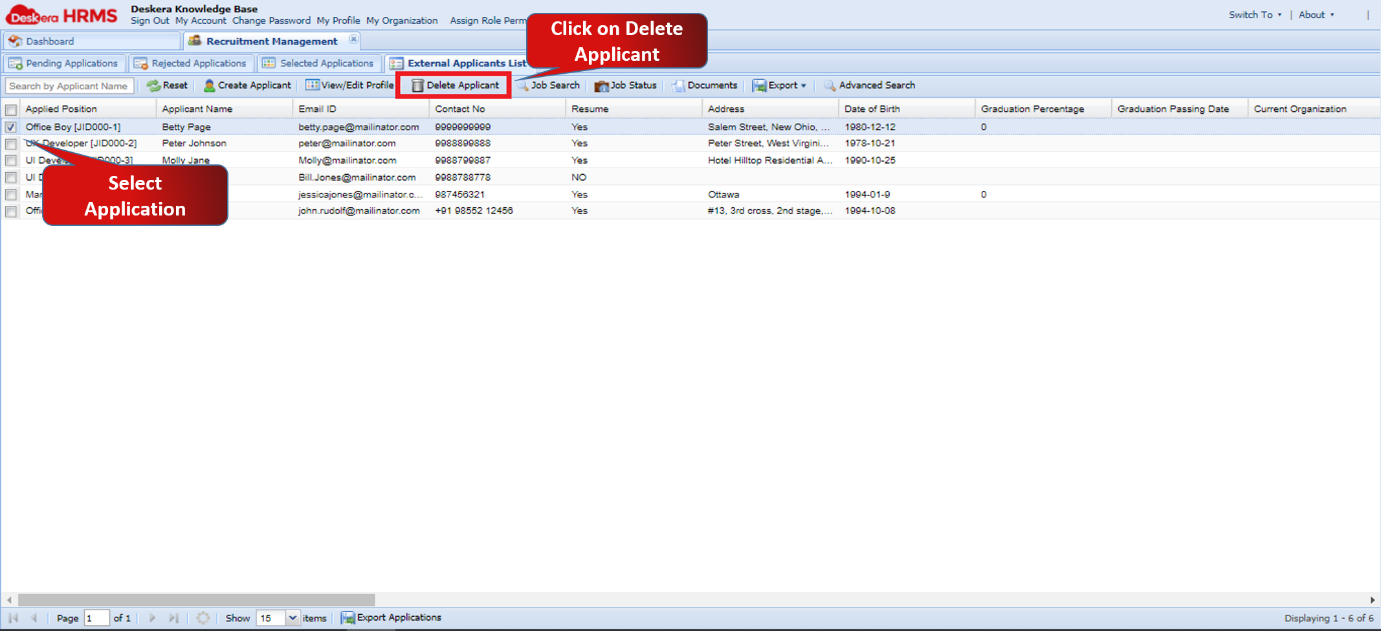Check the select-all checkbox in grid header

10,109
